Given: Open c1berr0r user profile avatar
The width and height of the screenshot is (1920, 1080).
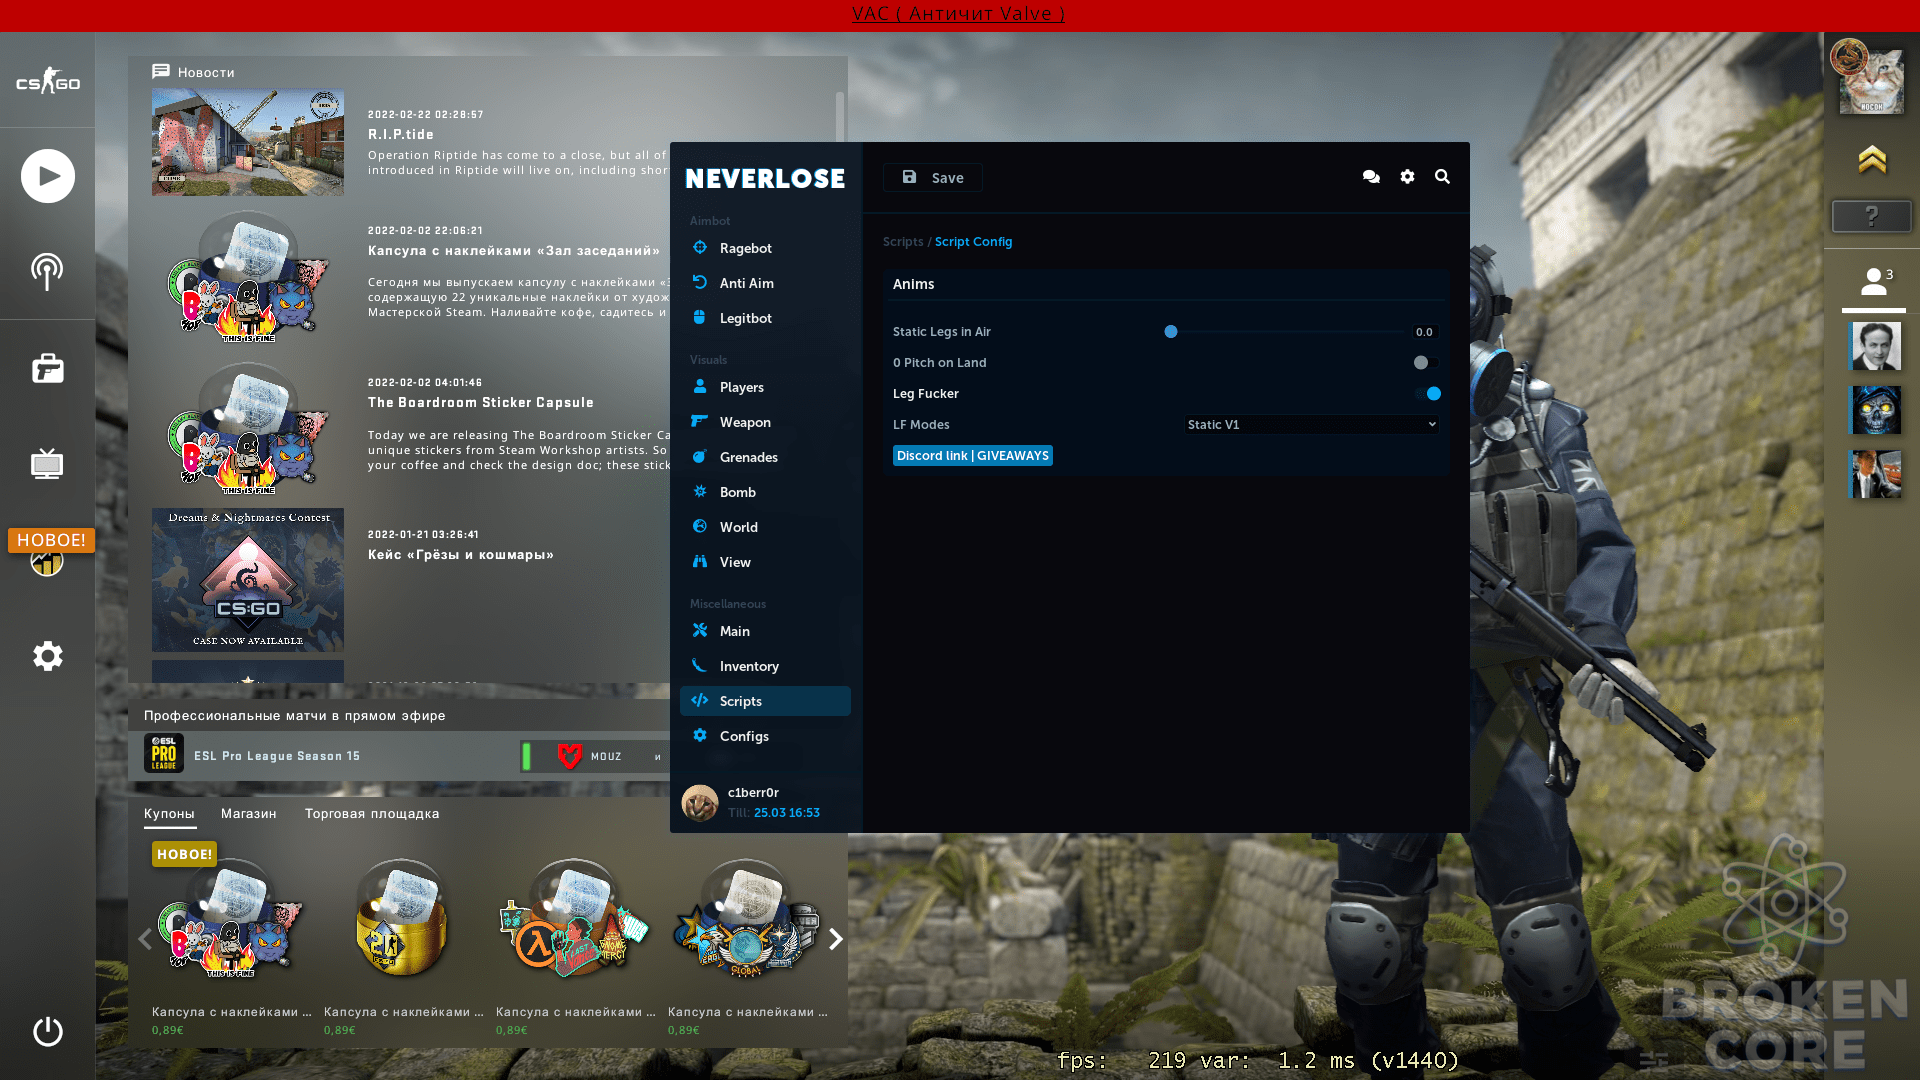Looking at the screenshot, I should (700, 802).
